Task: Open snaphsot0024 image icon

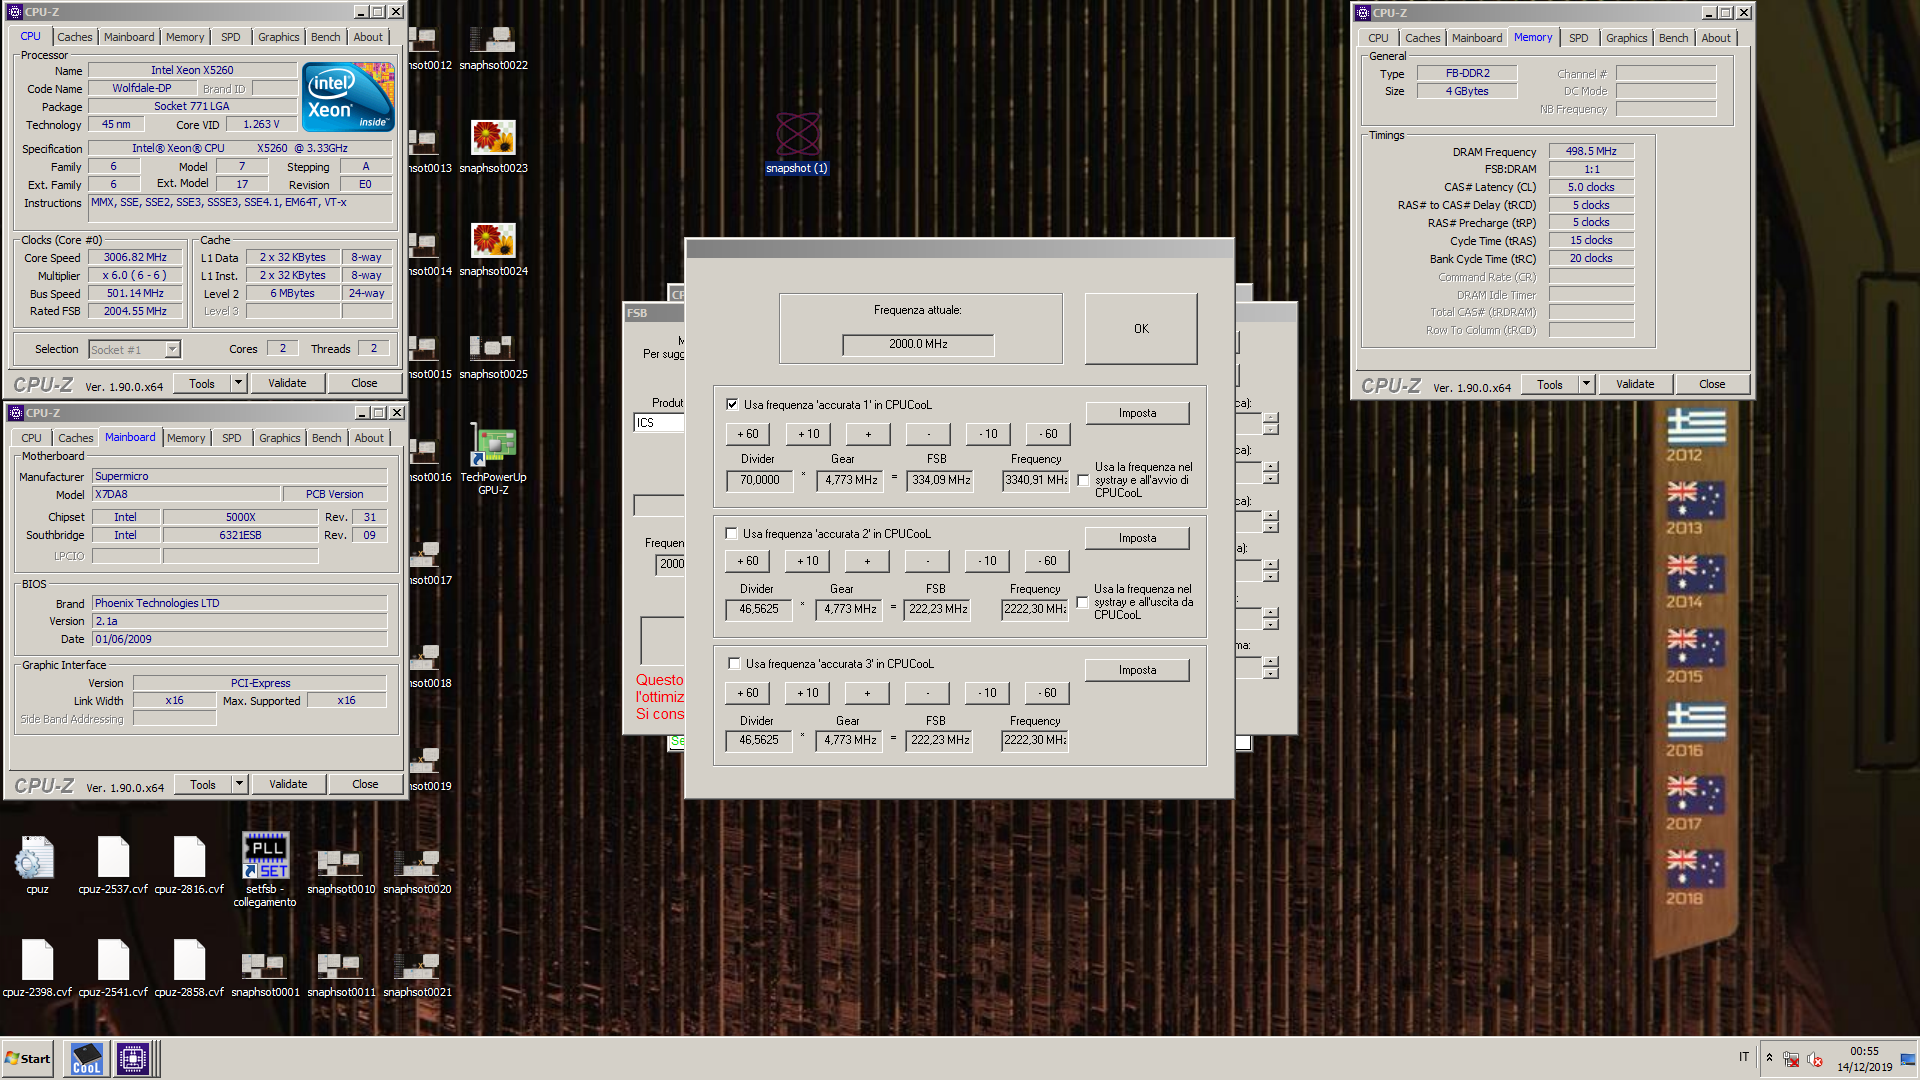Action: 493,249
